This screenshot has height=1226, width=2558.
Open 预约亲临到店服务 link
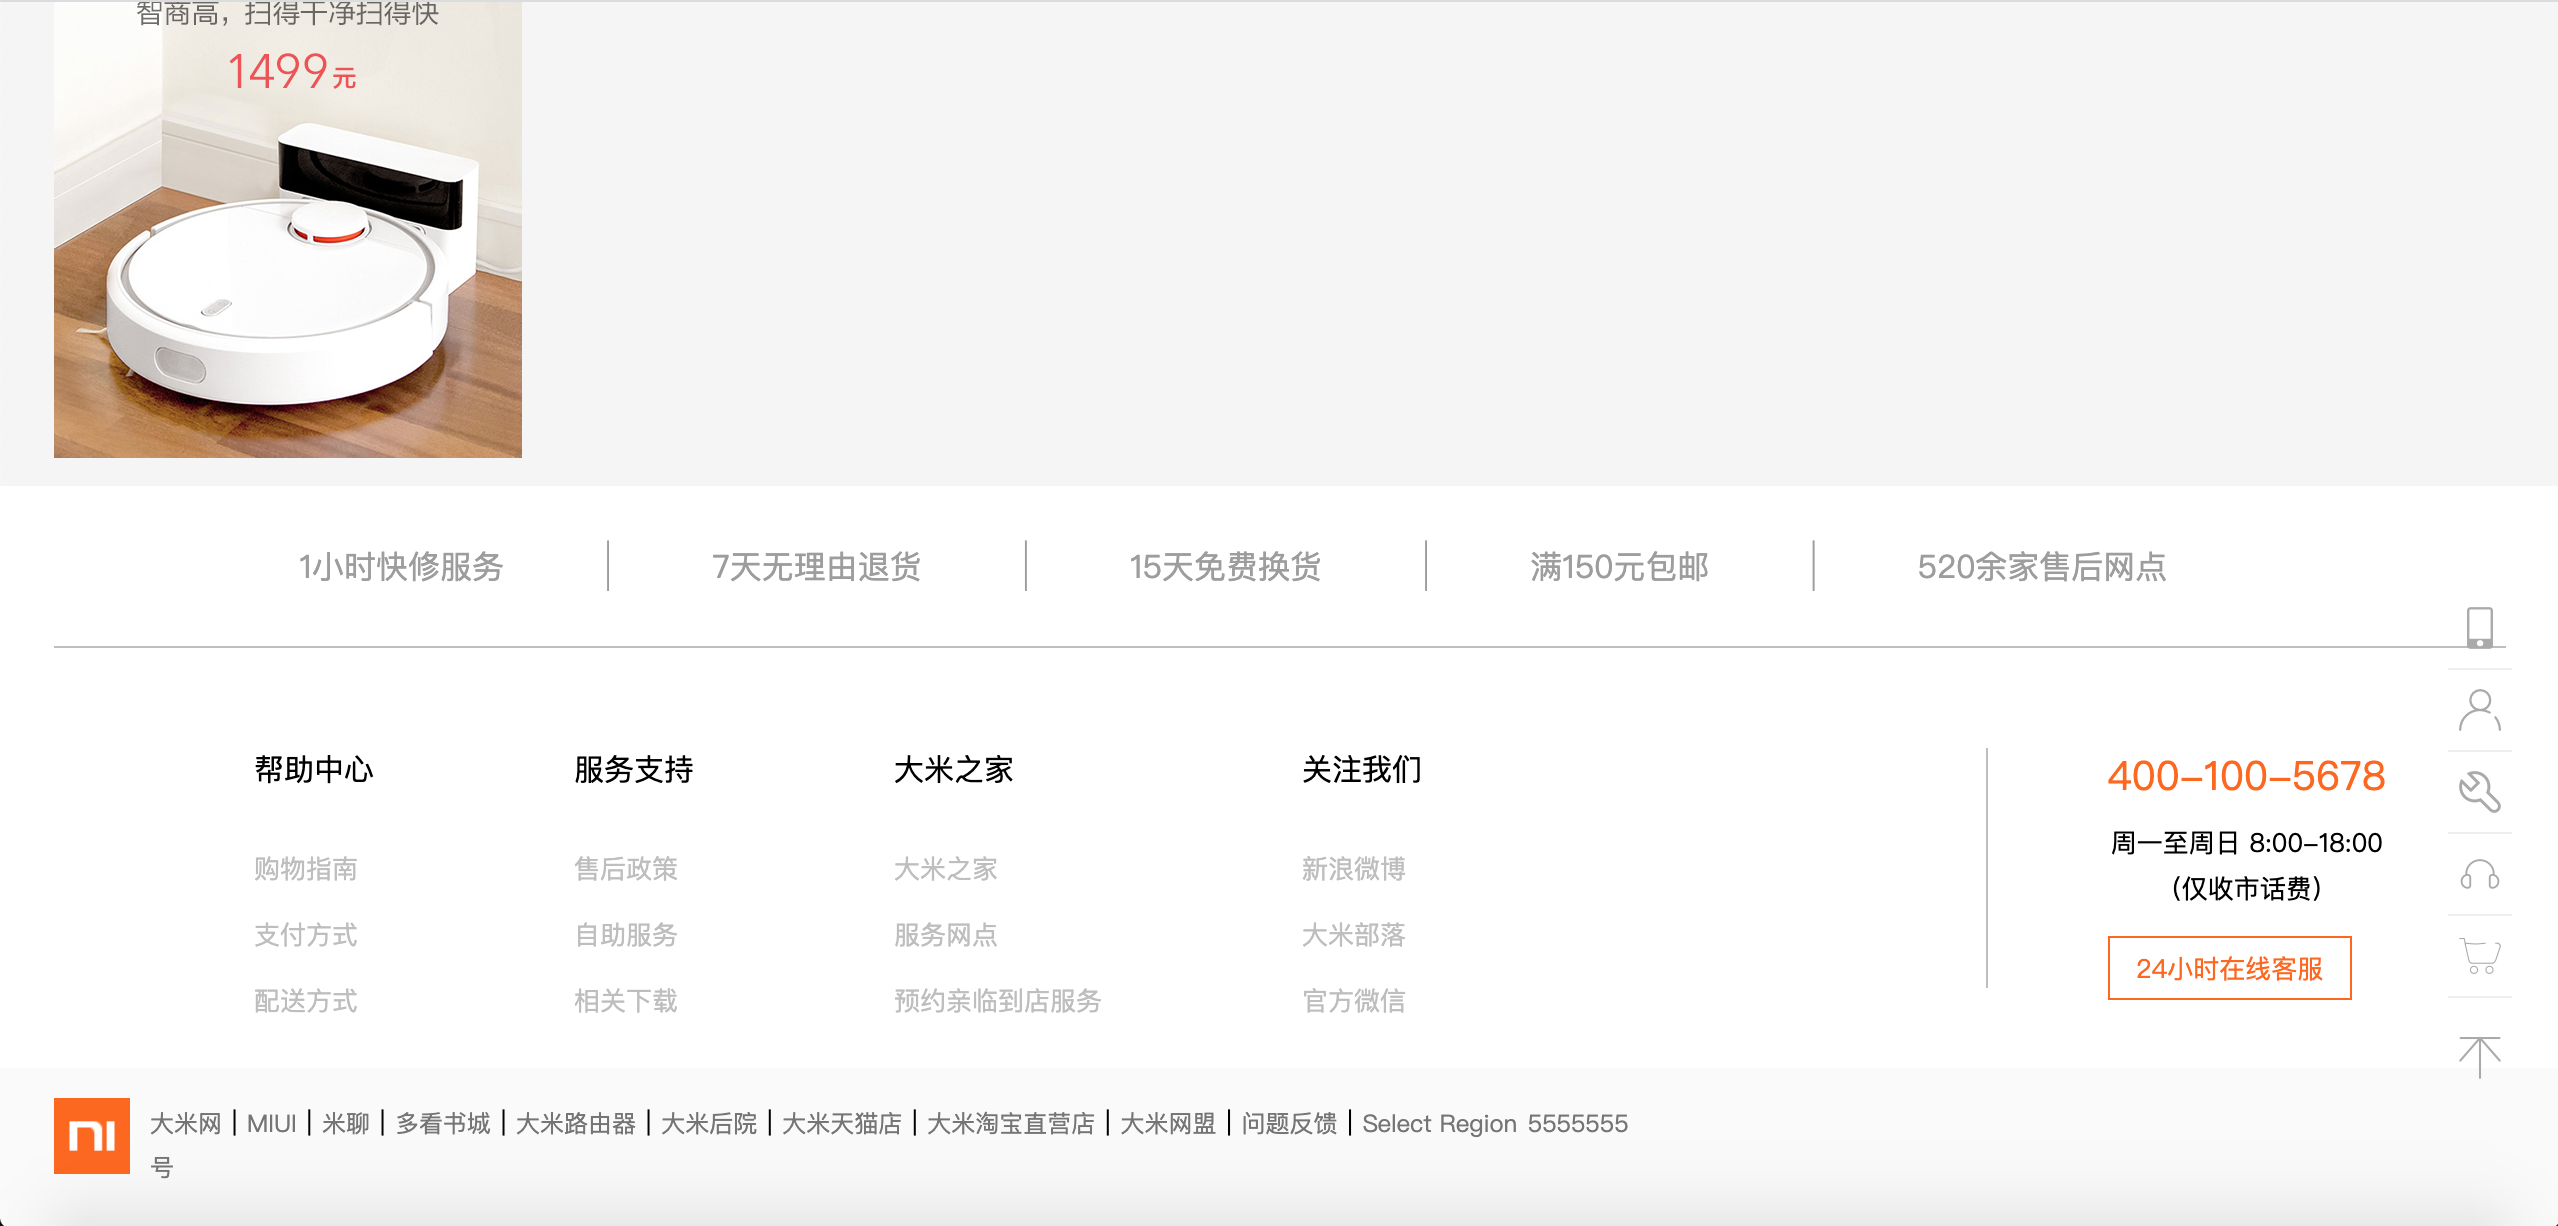click(x=997, y=1001)
